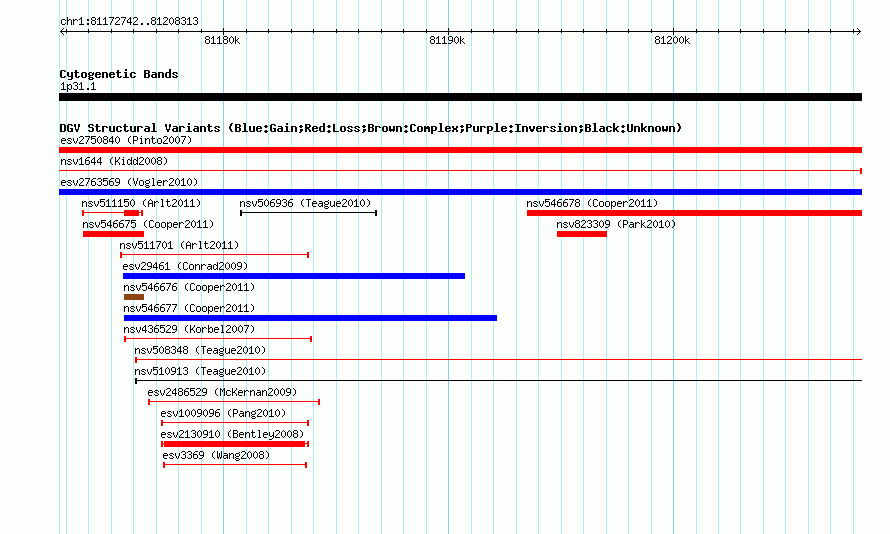Open the nsv546678 (Cooper2011) variant label
Screen dimensions: 890x534
[x=592, y=203]
